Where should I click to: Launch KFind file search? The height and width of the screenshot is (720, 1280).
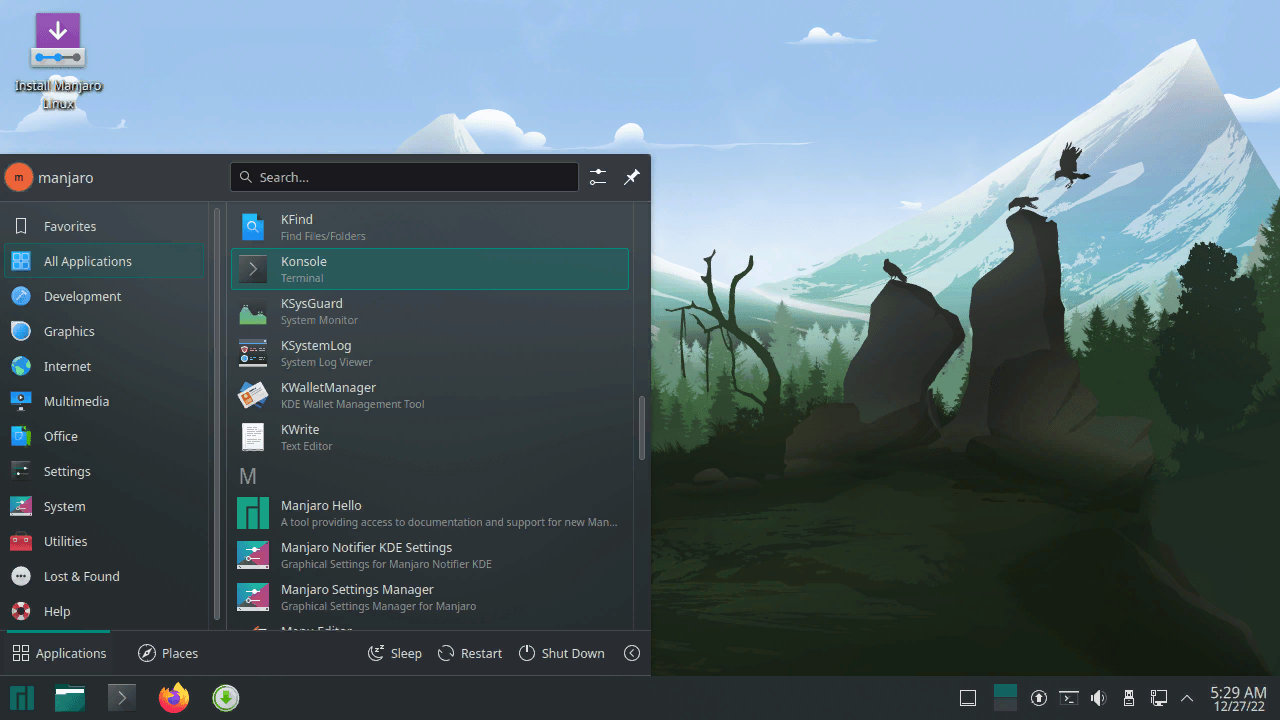[x=430, y=227]
